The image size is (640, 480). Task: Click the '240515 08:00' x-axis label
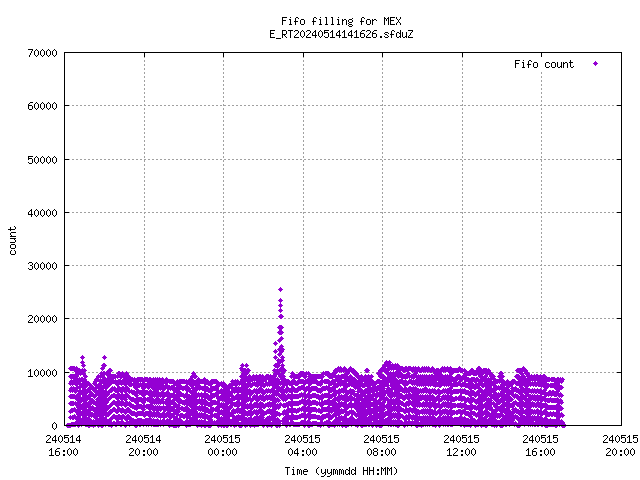(x=382, y=446)
